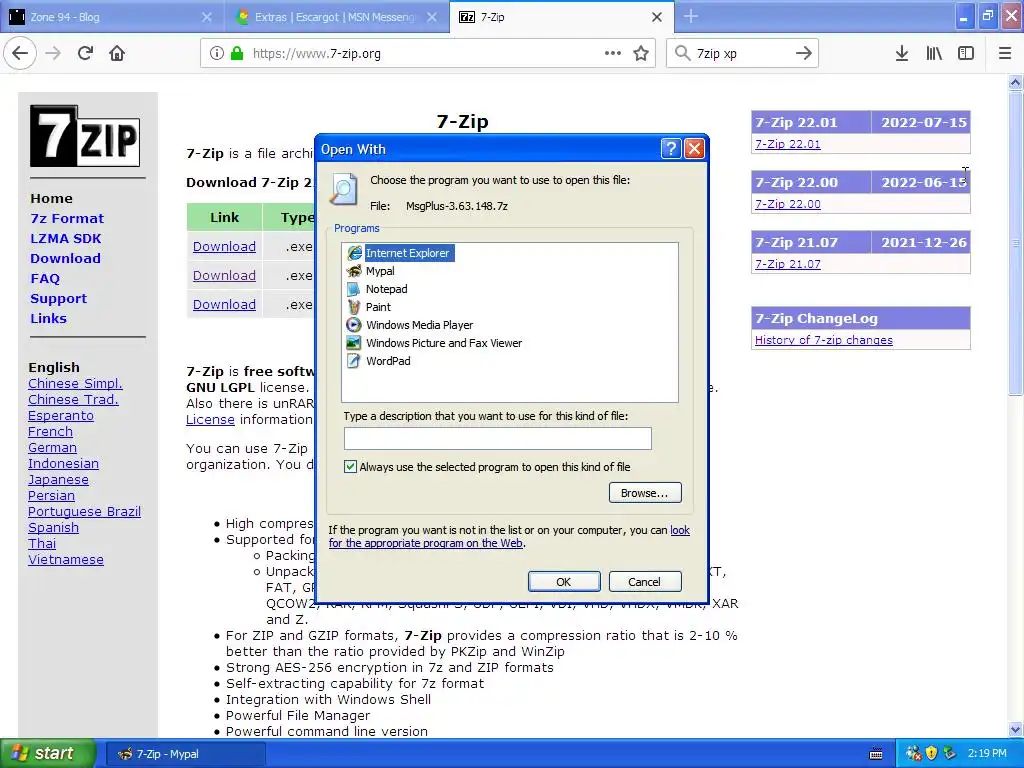Close the Extras Escargot MSN Messenger tab
The width and height of the screenshot is (1024, 768).
432,17
